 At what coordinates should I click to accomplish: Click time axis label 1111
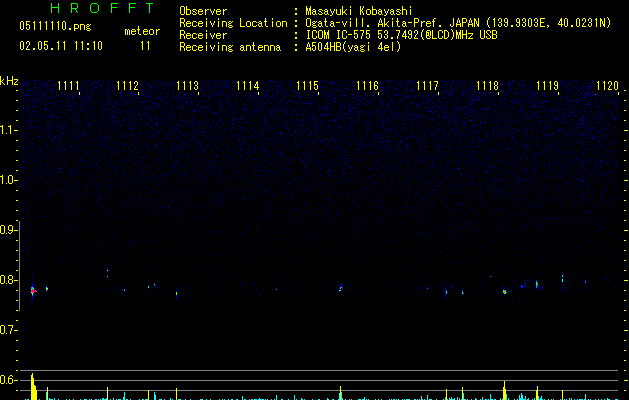[68, 86]
